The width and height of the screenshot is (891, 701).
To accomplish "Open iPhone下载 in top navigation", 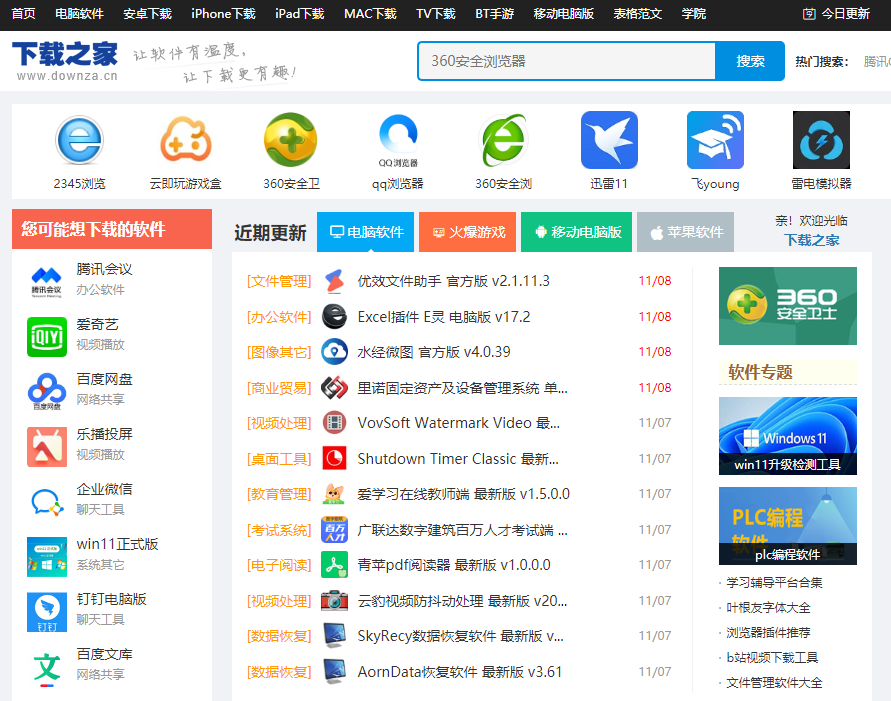I will point(223,14).
